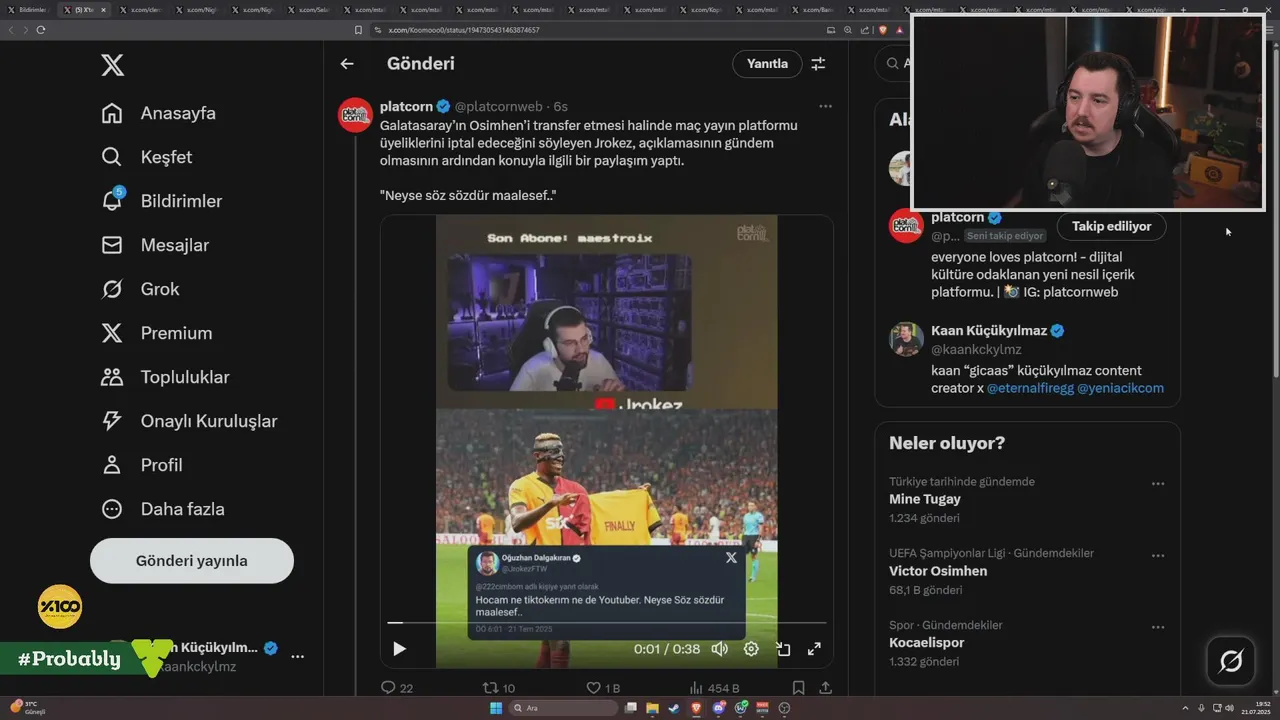View post analytics 454 B
The image size is (1280, 720).
(714, 688)
